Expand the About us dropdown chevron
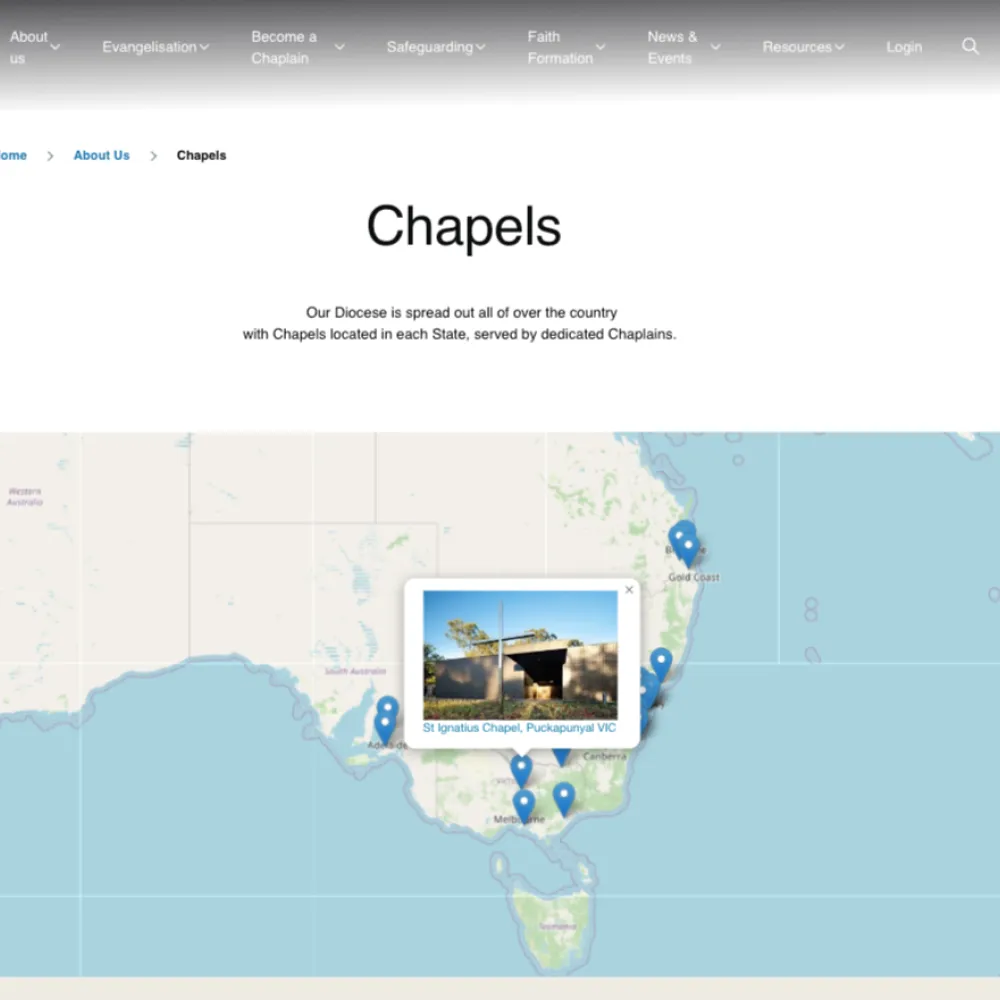Viewport: 1000px width, 1000px height. pos(55,47)
